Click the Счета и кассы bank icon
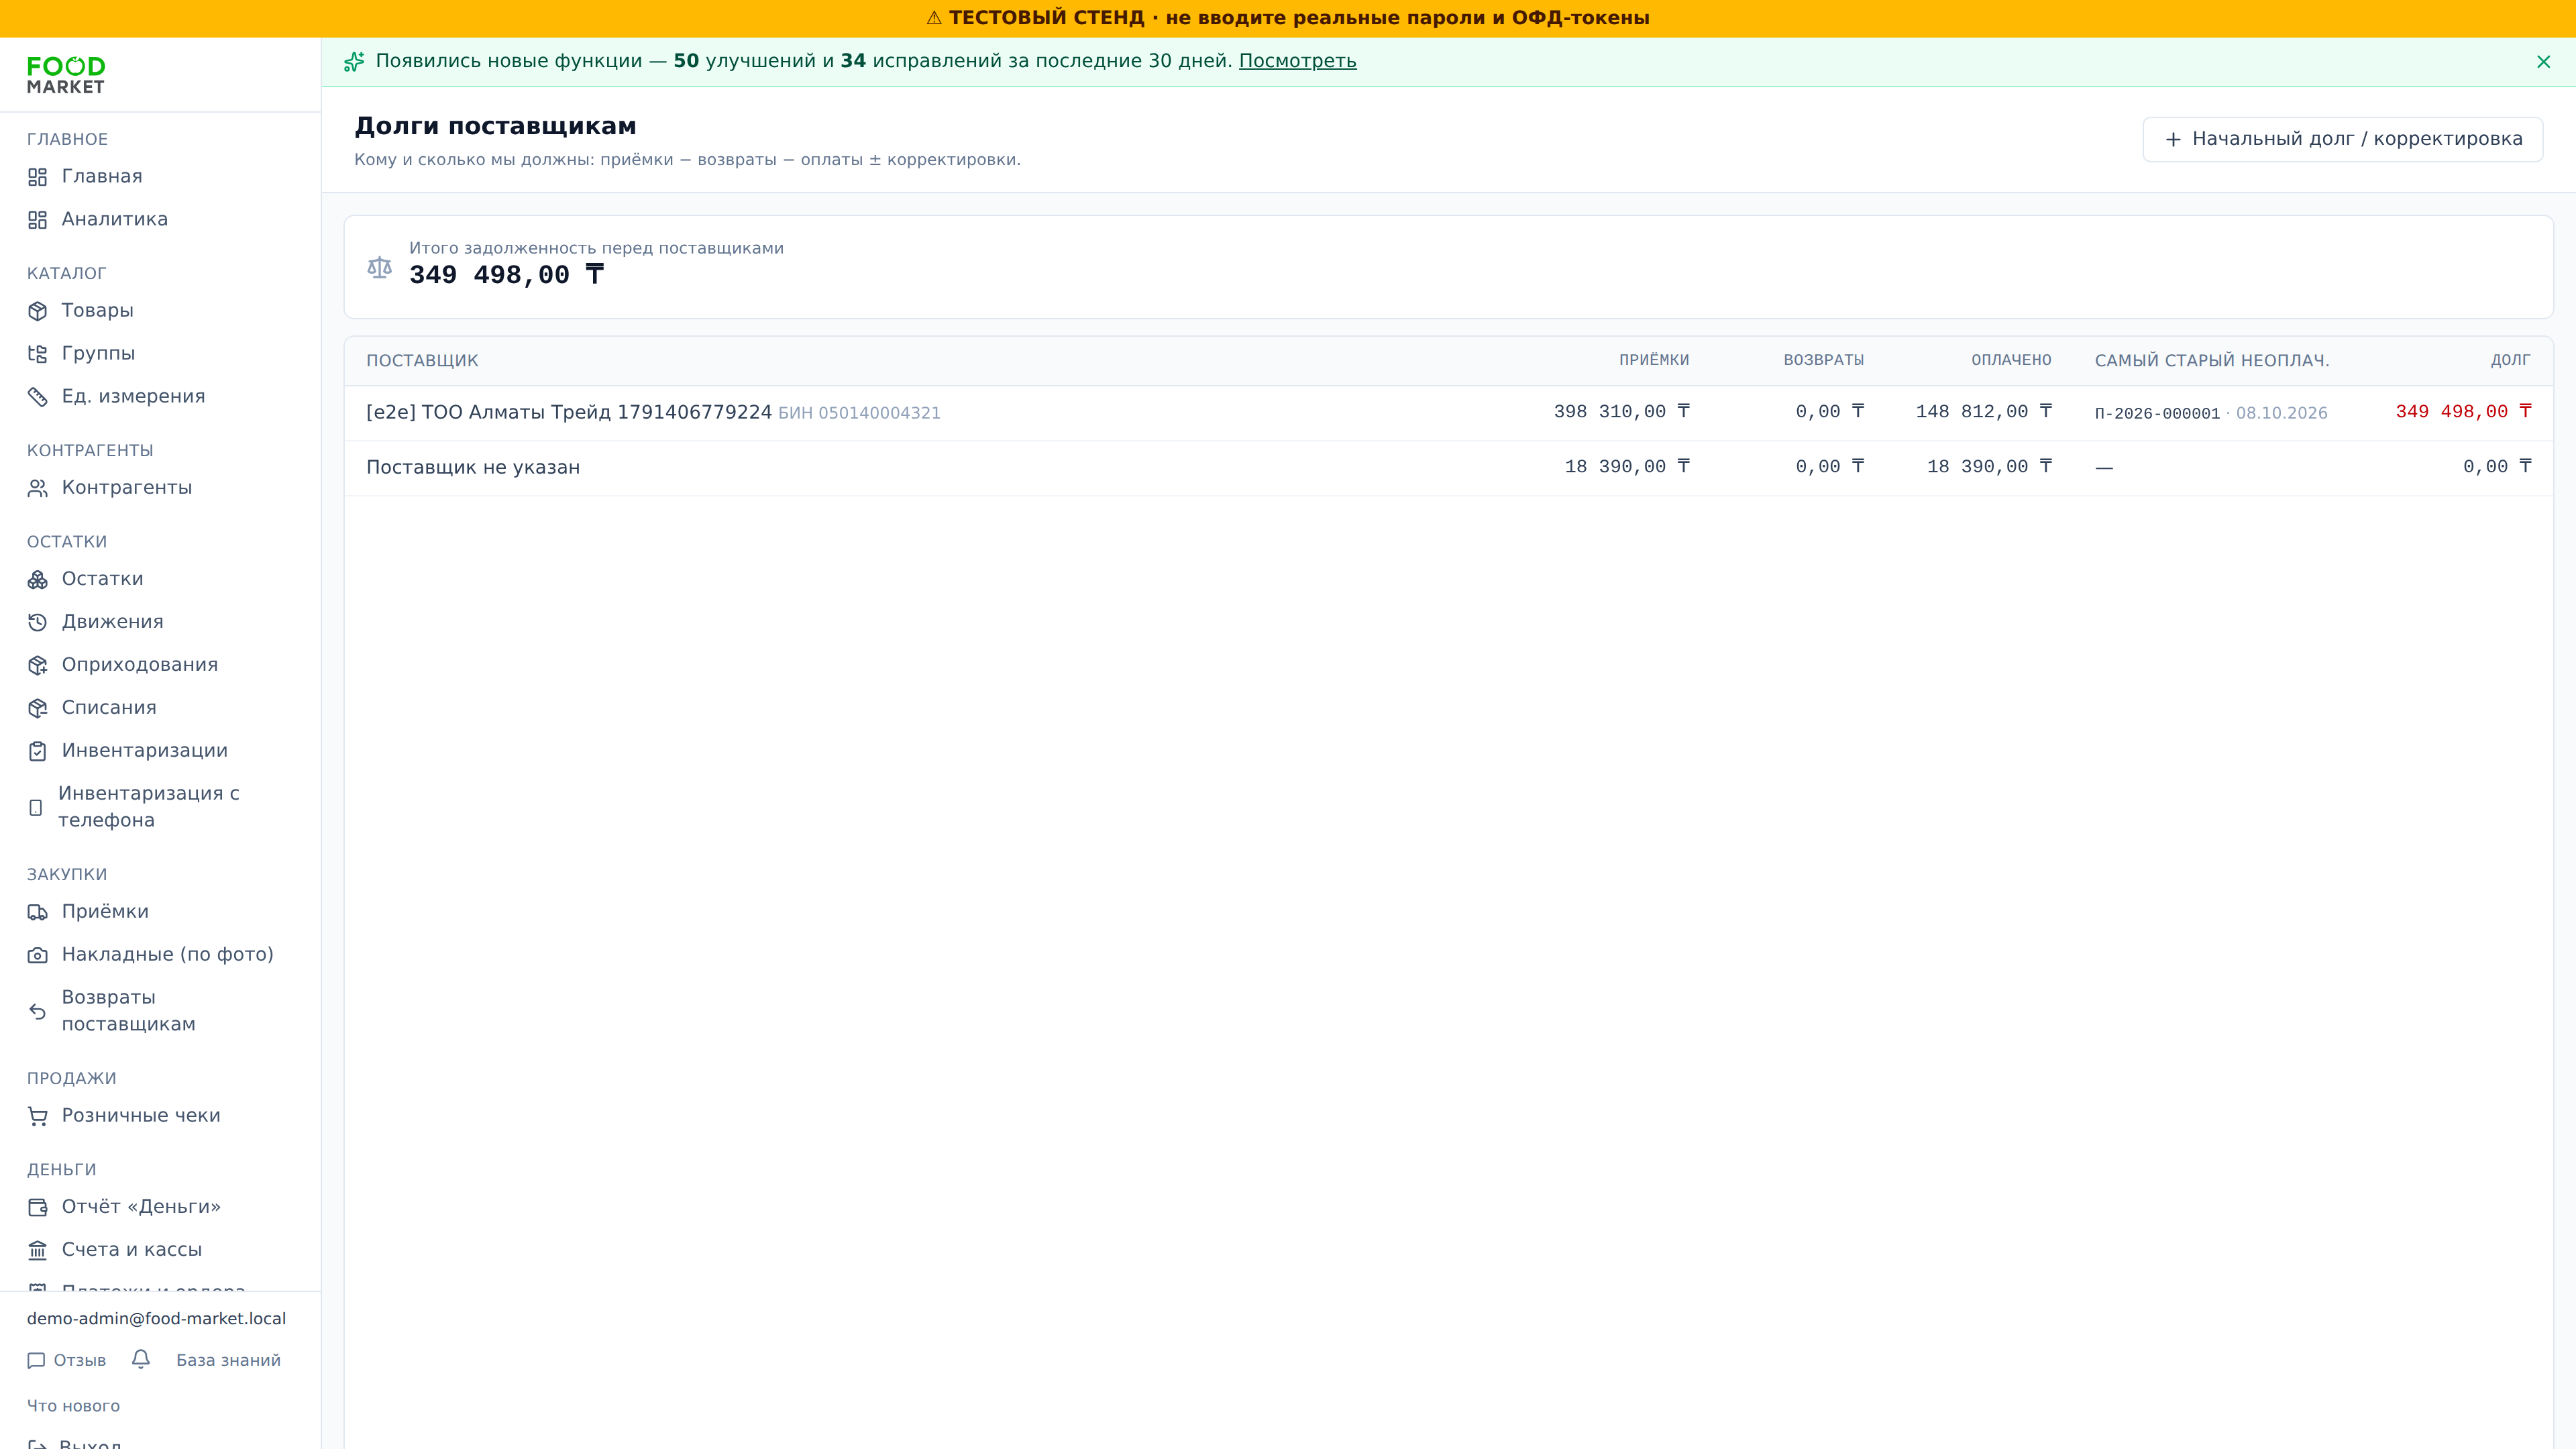 (x=38, y=1250)
